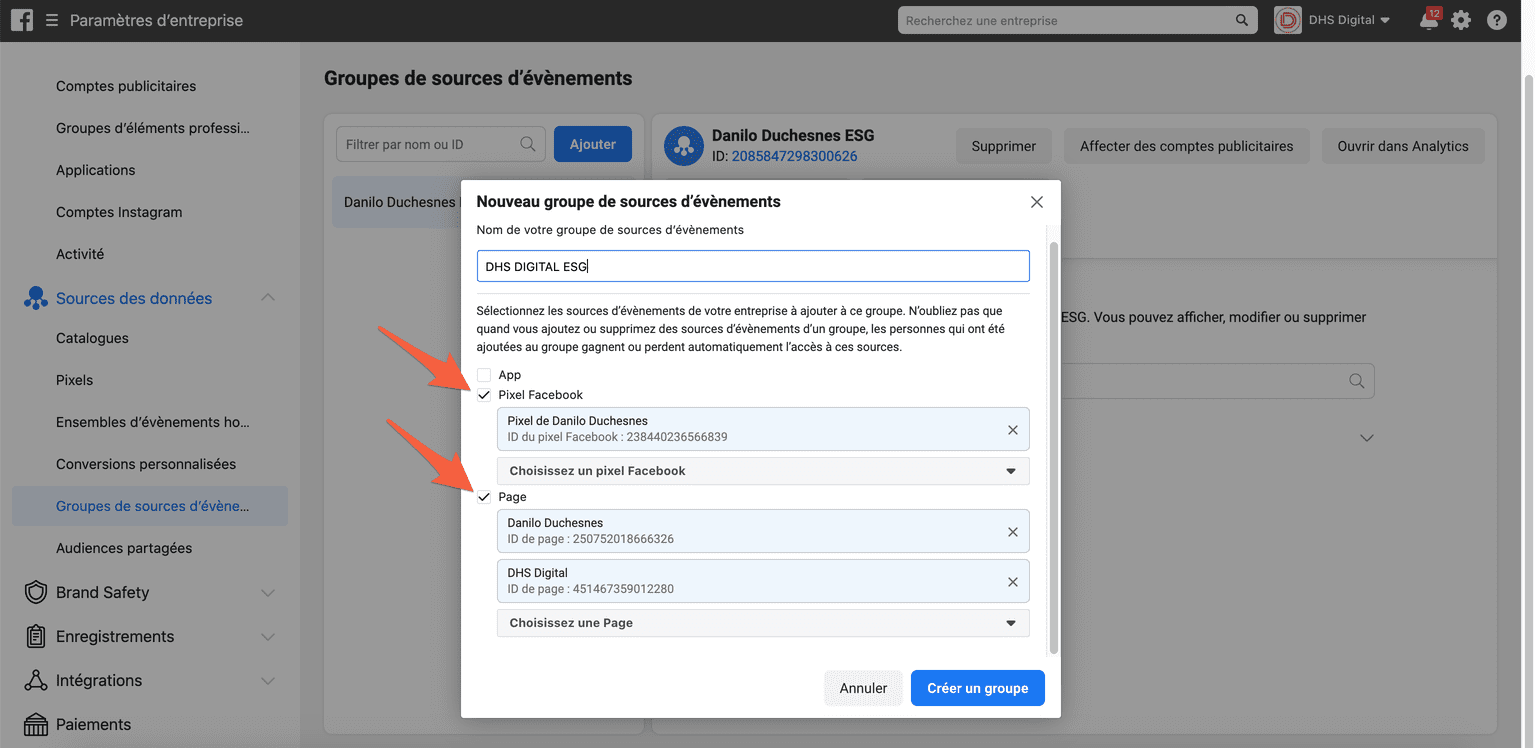Click the Enregistrements clipboard icon
Image resolution: width=1535 pixels, height=748 pixels.
coord(36,636)
